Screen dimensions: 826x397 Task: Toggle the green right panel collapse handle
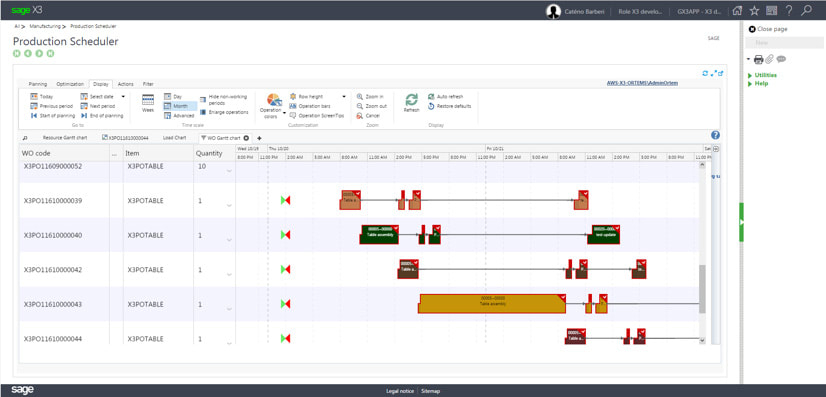click(x=741, y=222)
